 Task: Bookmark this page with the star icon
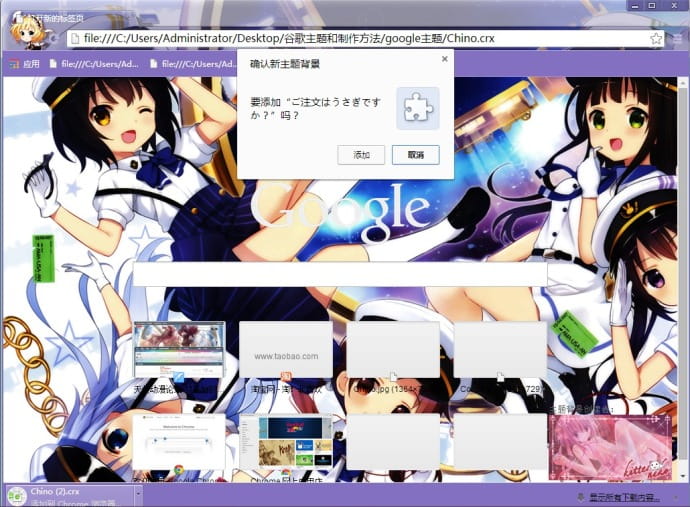[x=656, y=38]
